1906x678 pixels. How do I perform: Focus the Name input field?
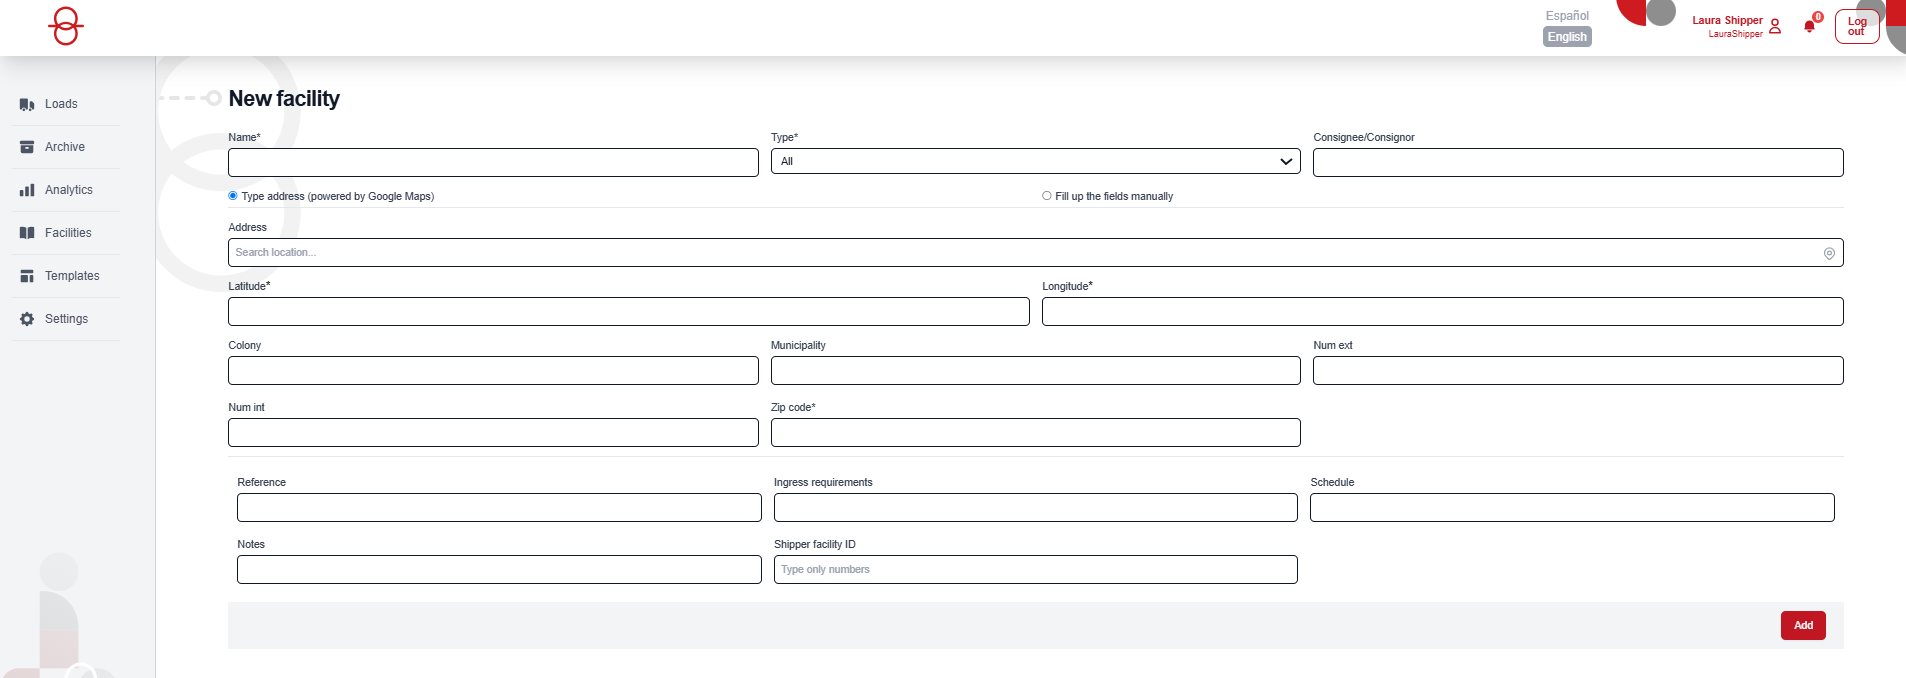tap(493, 163)
